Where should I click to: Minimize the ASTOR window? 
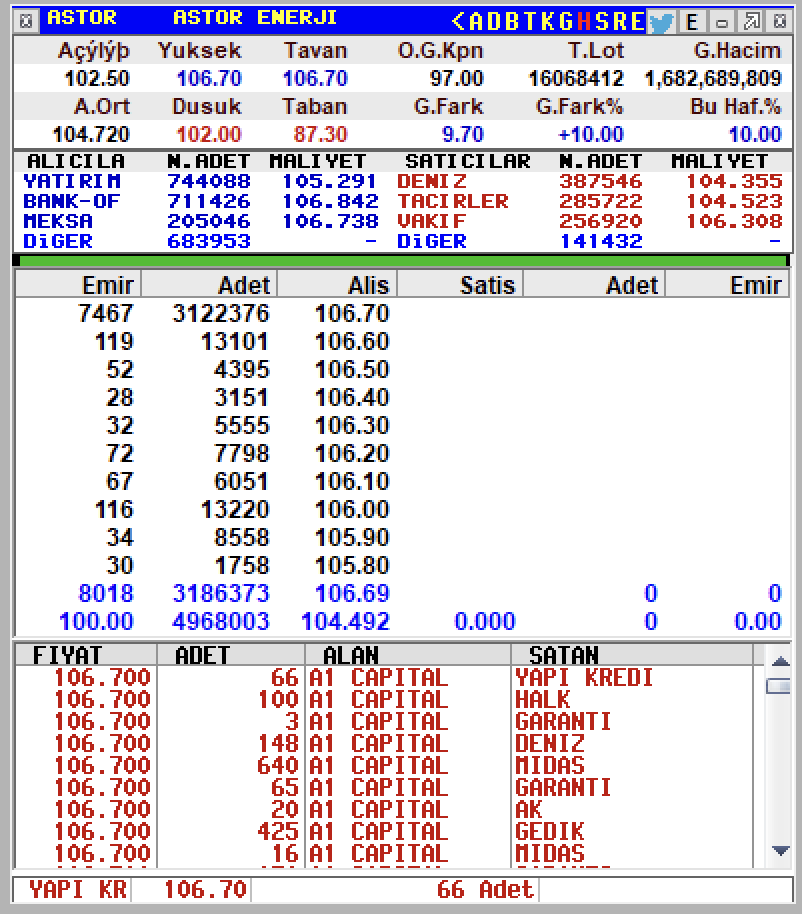(x=722, y=22)
